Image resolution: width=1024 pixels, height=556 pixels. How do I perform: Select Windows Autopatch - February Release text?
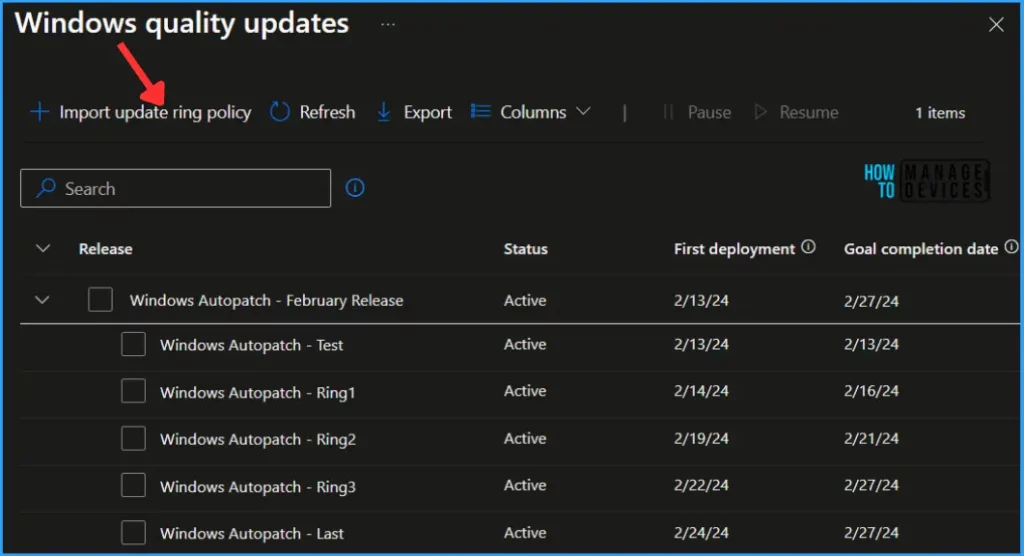coord(266,301)
